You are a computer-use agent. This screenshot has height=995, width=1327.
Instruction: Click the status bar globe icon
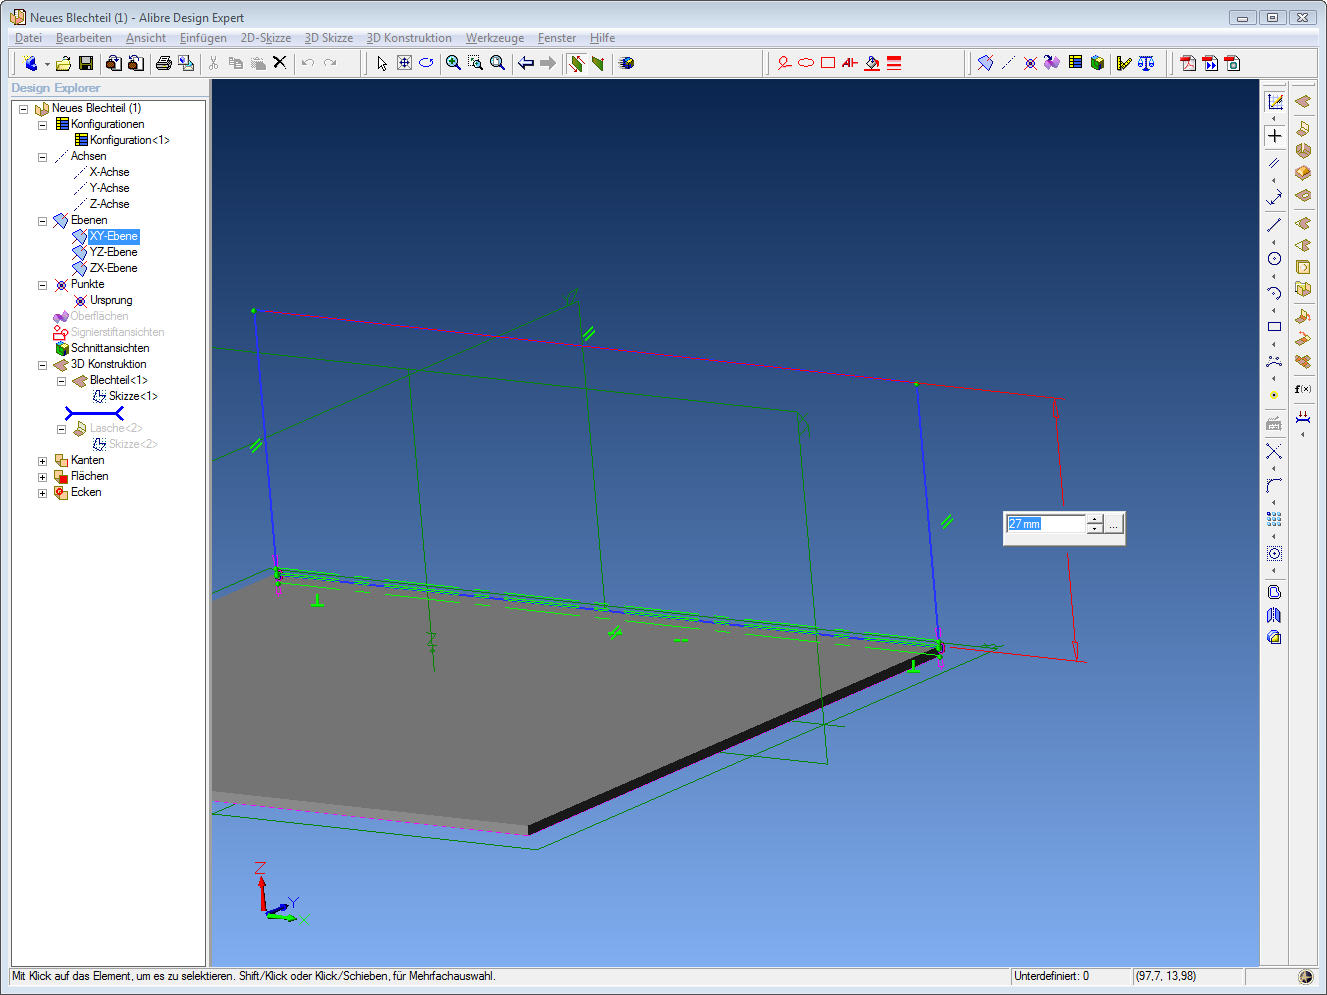click(x=1305, y=977)
